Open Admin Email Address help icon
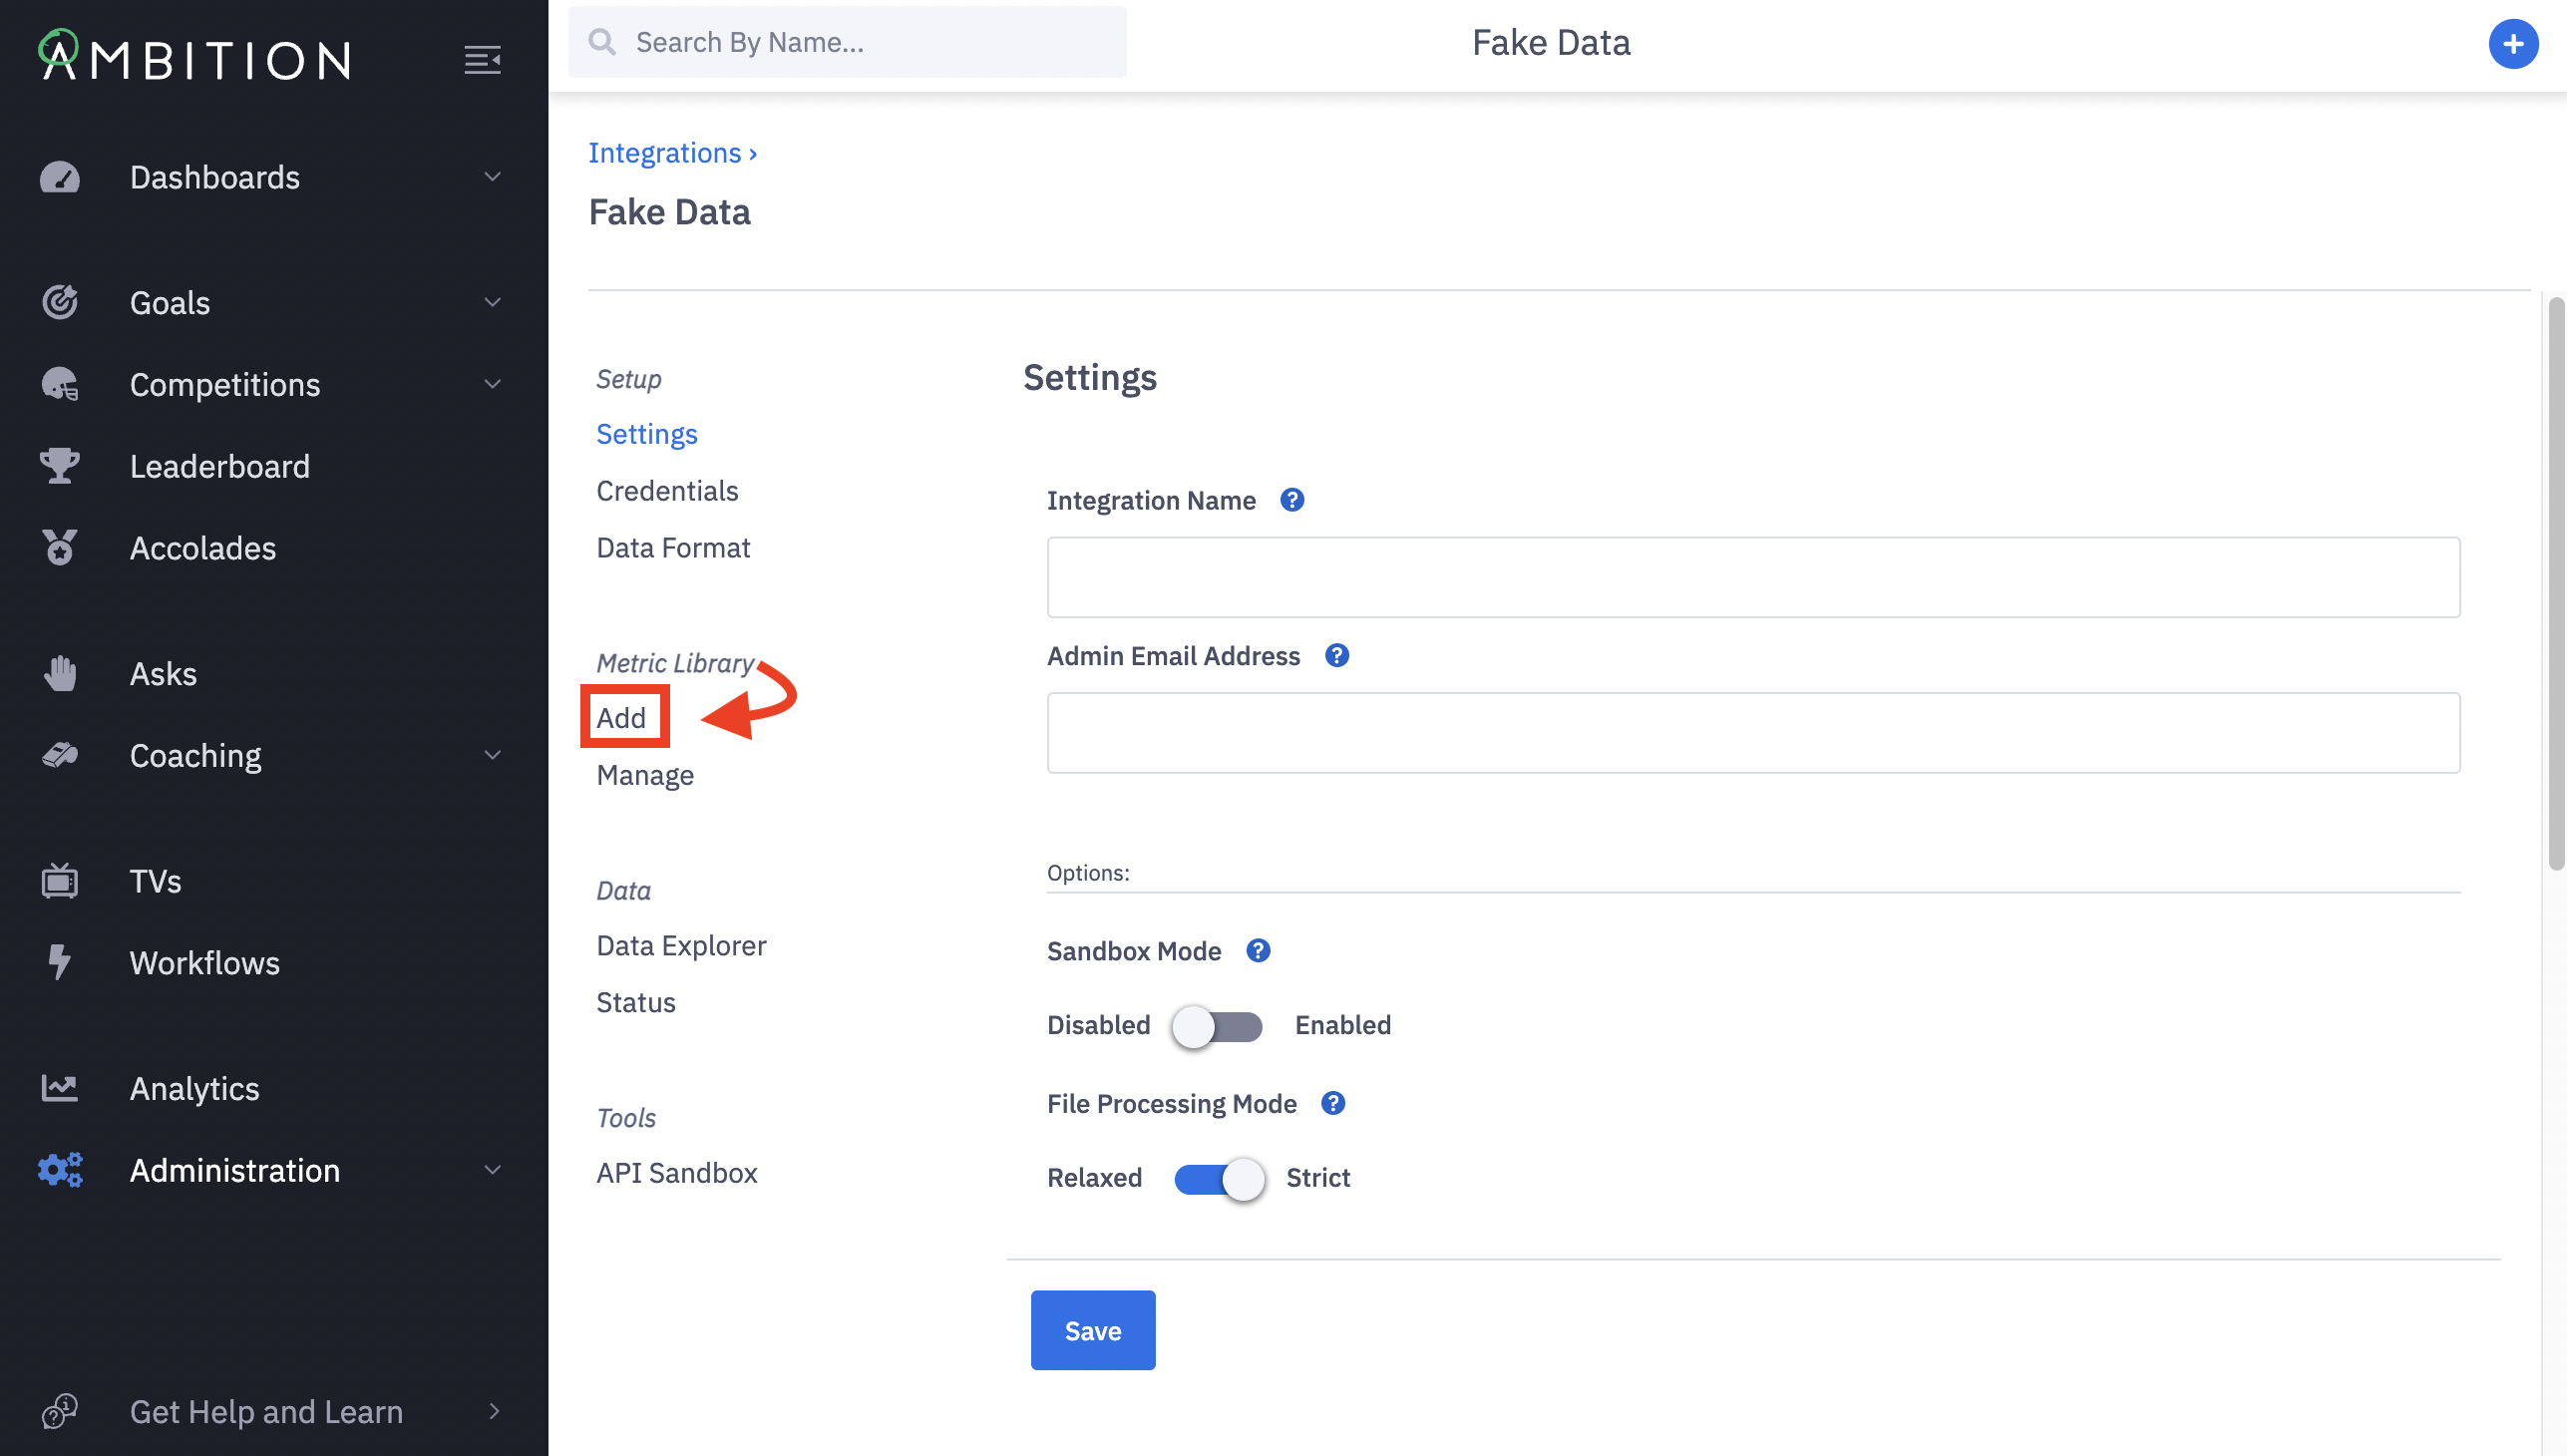This screenshot has height=1456, width=2567. pos(1337,656)
